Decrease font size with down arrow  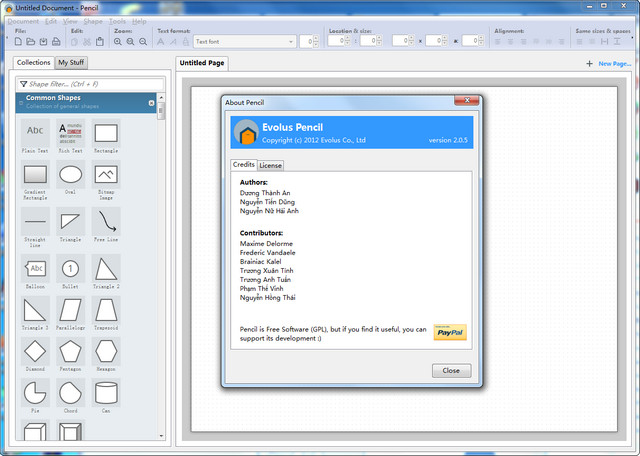[316, 44]
